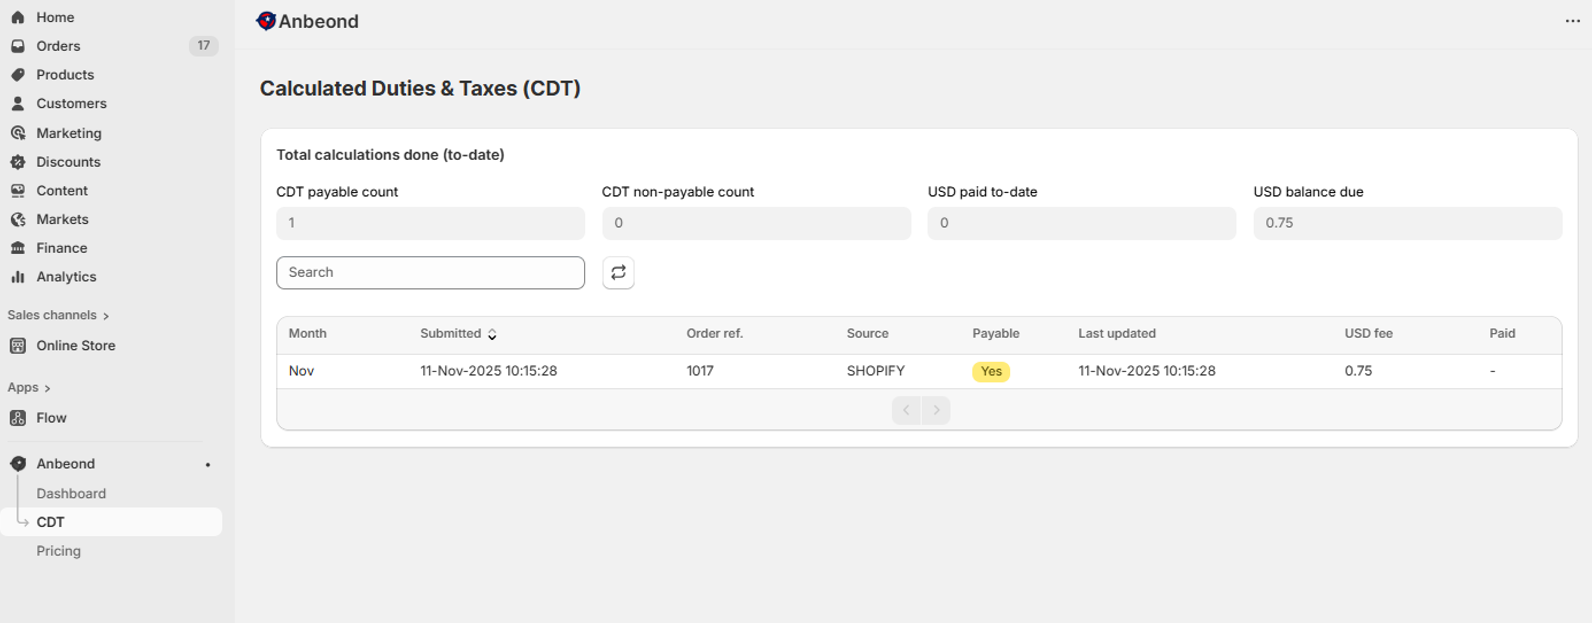Click the Customers person icon
Image resolution: width=1592 pixels, height=623 pixels.
(x=18, y=104)
